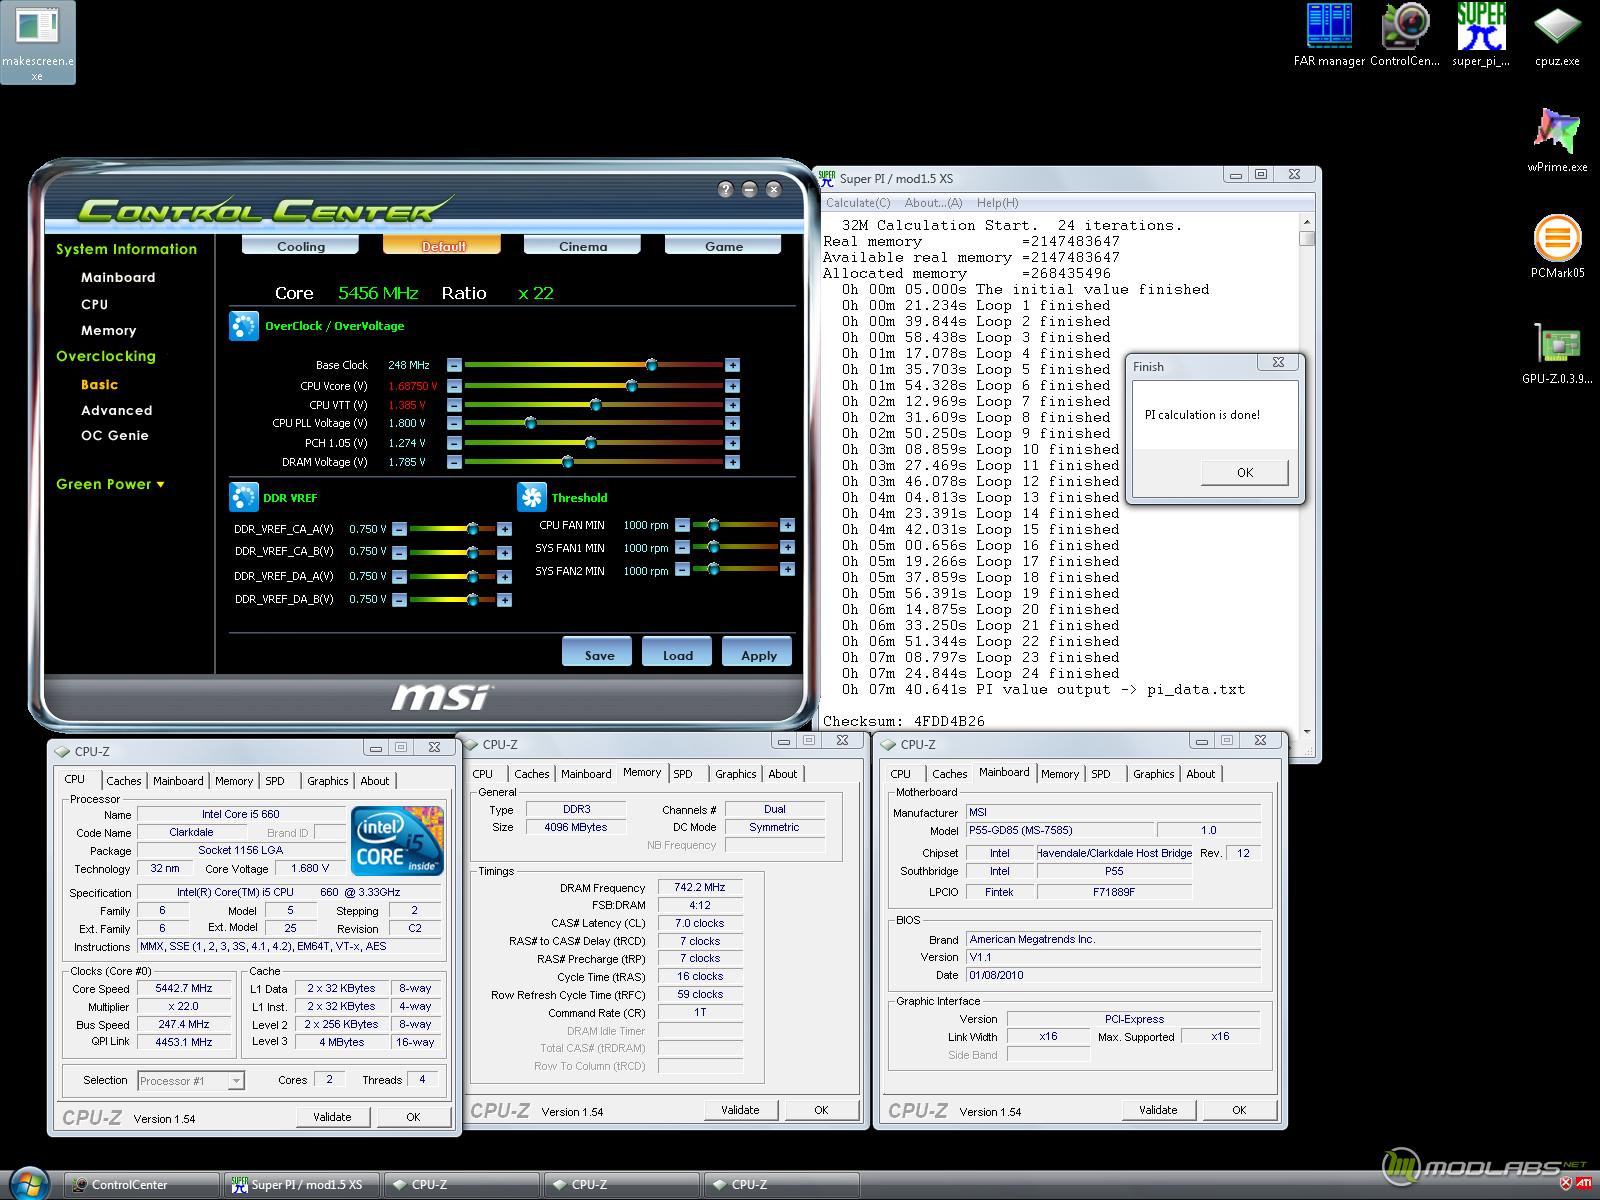Open the Calculate menu in Super PI
The width and height of the screenshot is (1600, 1200).
tap(857, 203)
